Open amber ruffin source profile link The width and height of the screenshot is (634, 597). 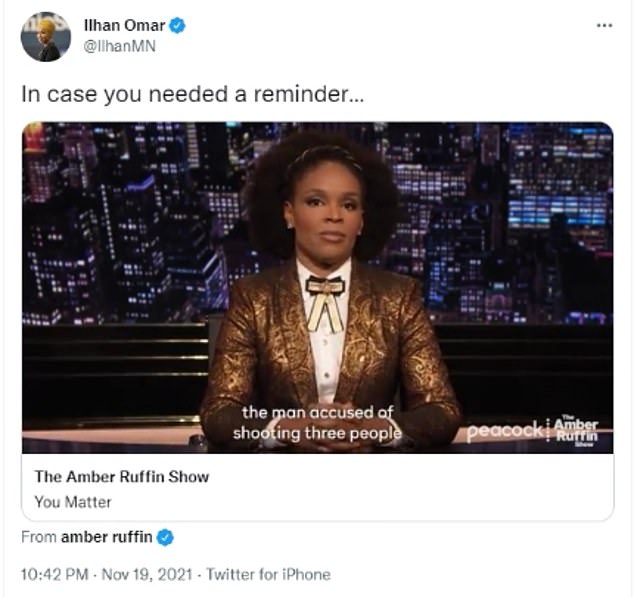106,537
